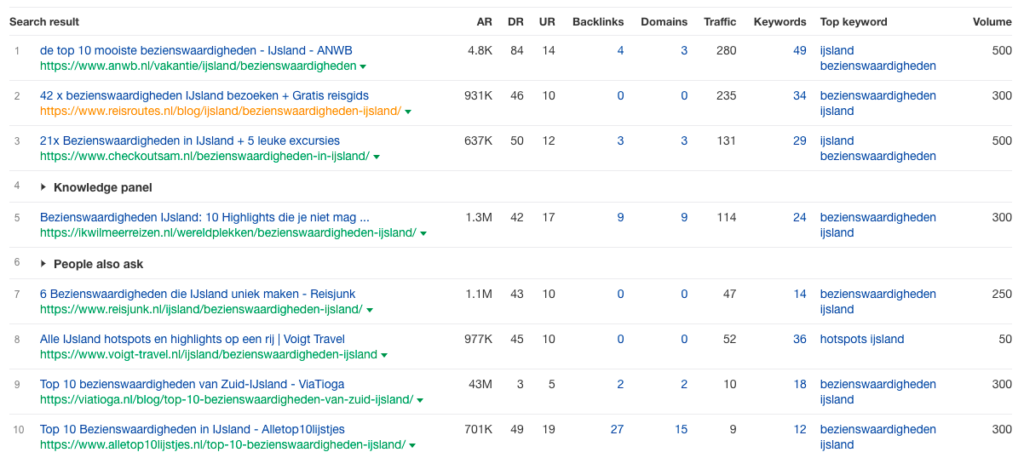Open dropdown arrow beside ikwilmeerreizen.nl URL
The width and height of the screenshot is (1024, 458).
[423, 233]
